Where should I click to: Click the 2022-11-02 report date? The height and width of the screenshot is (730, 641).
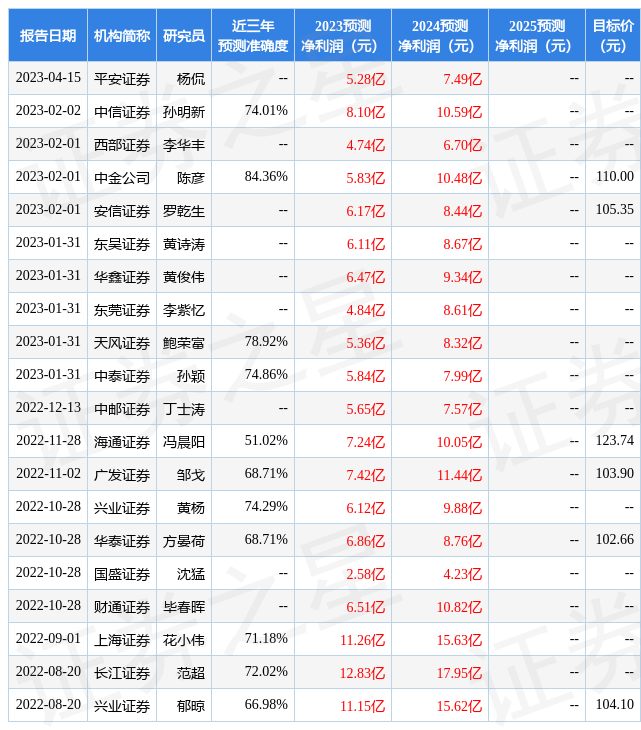(48, 473)
